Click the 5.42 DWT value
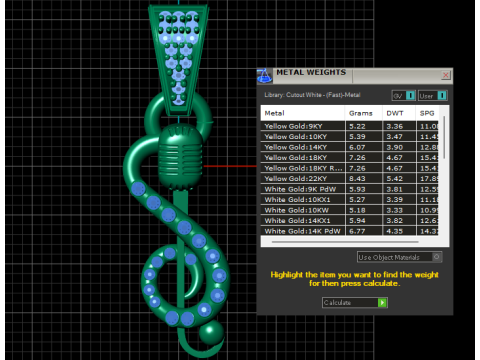The width and height of the screenshot is (480, 360). pyautogui.click(x=395, y=179)
